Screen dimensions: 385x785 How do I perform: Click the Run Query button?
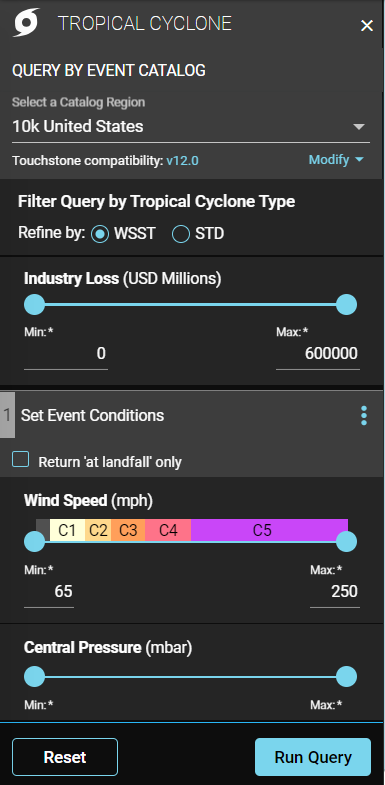pyautogui.click(x=313, y=756)
